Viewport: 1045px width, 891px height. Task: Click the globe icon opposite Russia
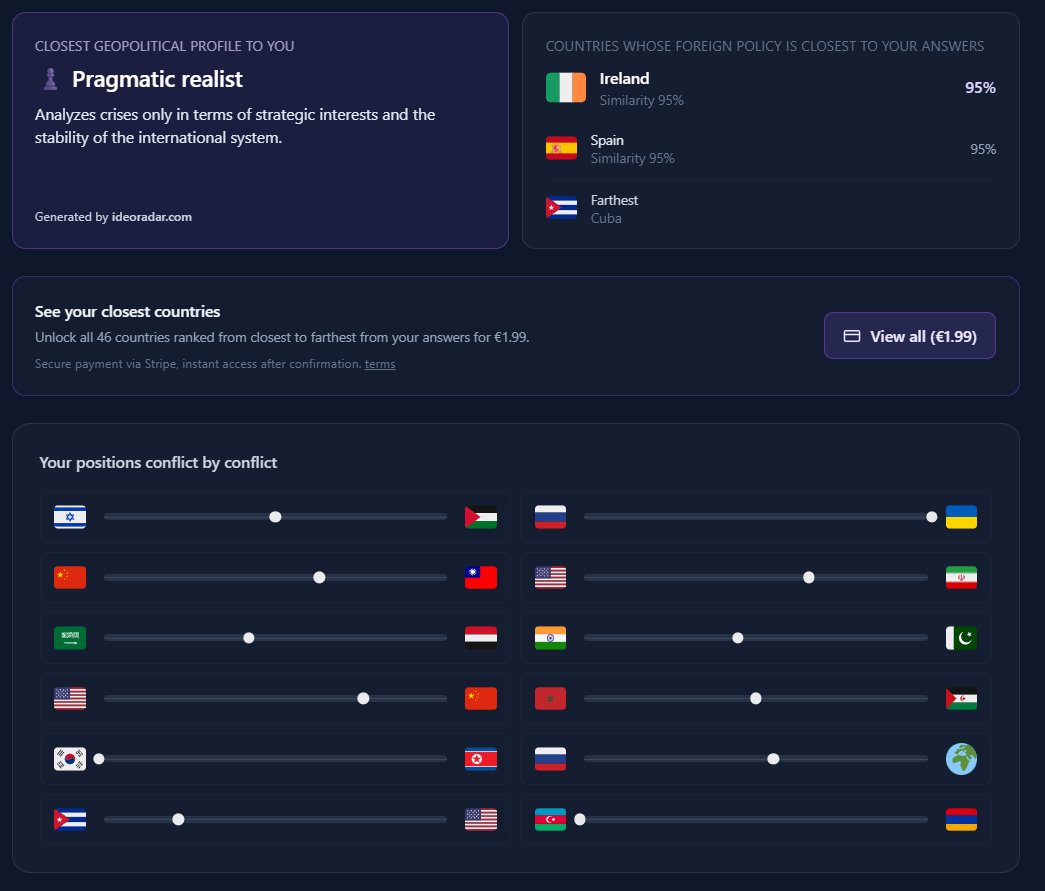pyautogui.click(x=961, y=758)
